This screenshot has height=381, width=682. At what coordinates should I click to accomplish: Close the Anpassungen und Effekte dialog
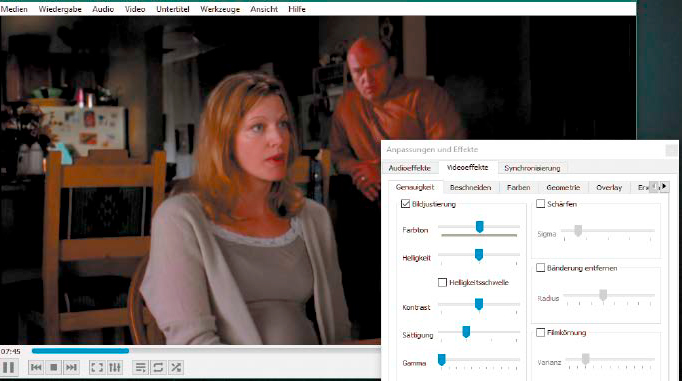click(x=671, y=150)
